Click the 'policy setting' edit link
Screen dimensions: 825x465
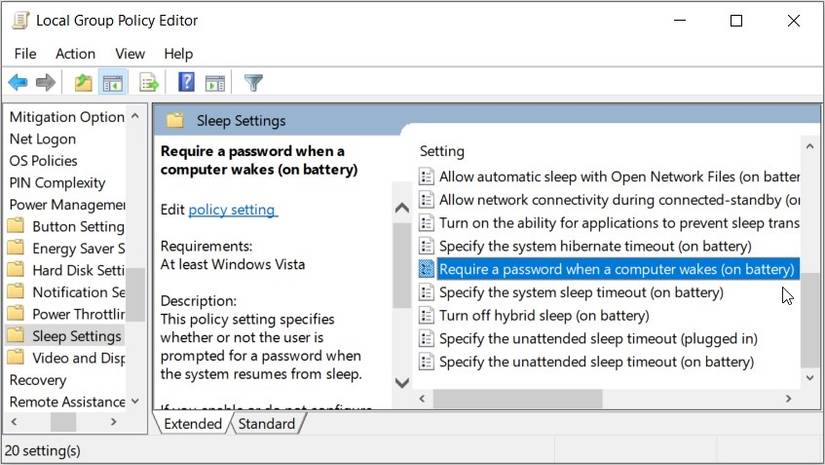[232, 210]
